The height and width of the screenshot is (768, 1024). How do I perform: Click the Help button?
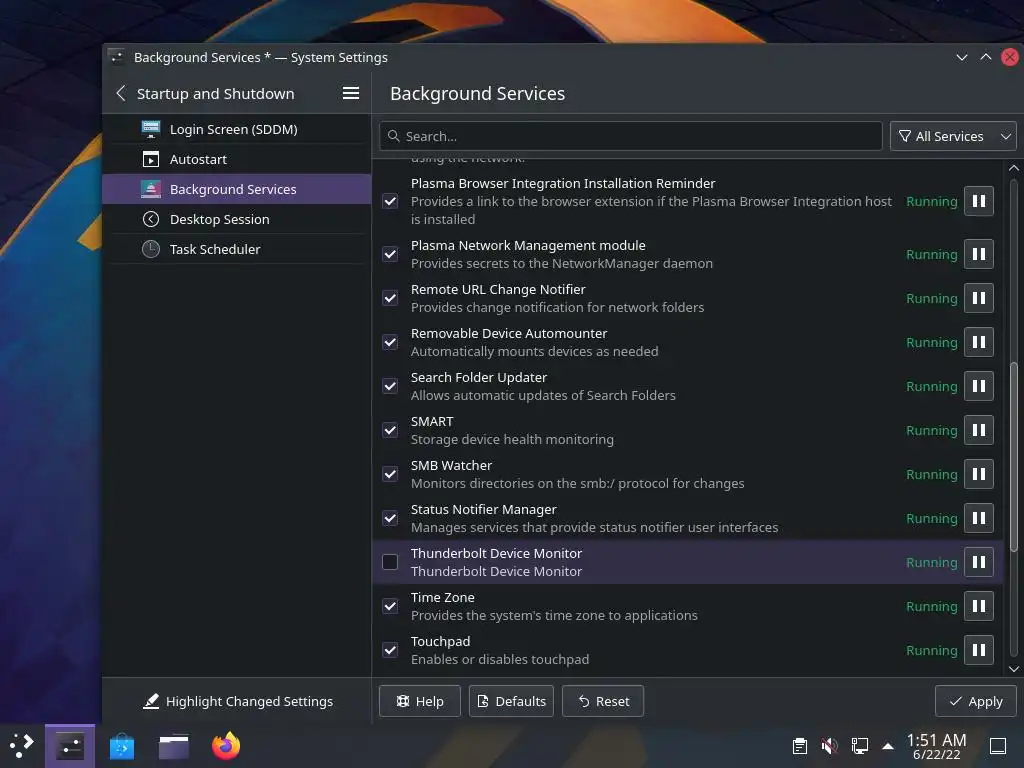[420, 701]
